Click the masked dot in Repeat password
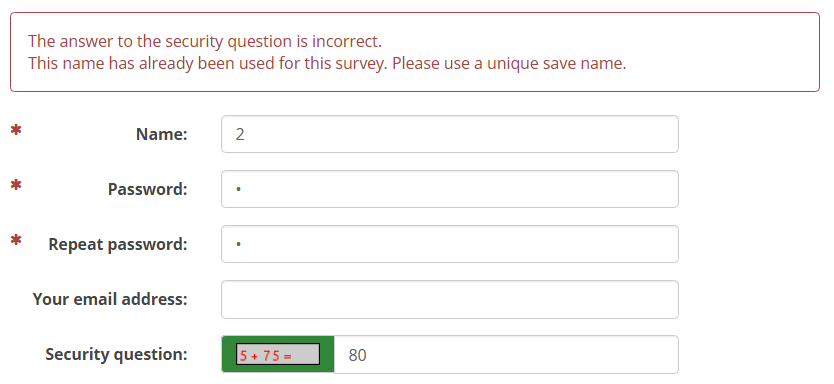This screenshot has height=384, width=834. pyautogui.click(x=239, y=244)
